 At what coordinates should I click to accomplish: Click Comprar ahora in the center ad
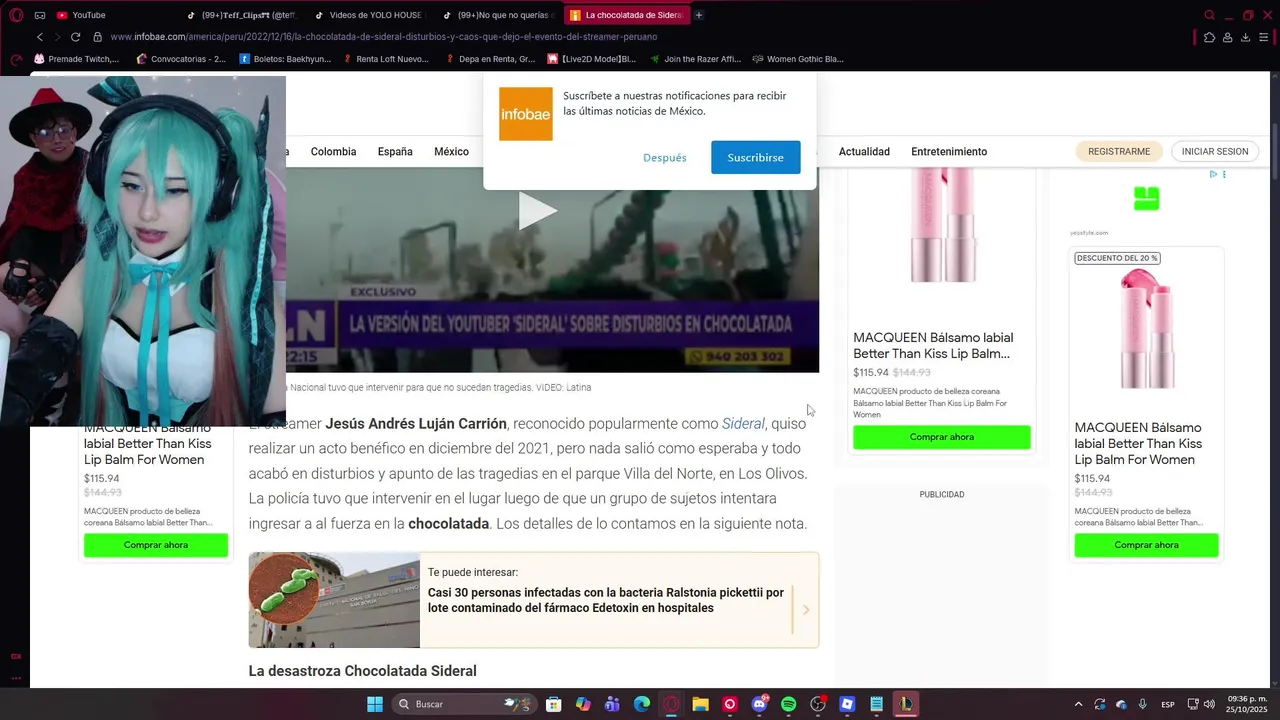[942, 437]
